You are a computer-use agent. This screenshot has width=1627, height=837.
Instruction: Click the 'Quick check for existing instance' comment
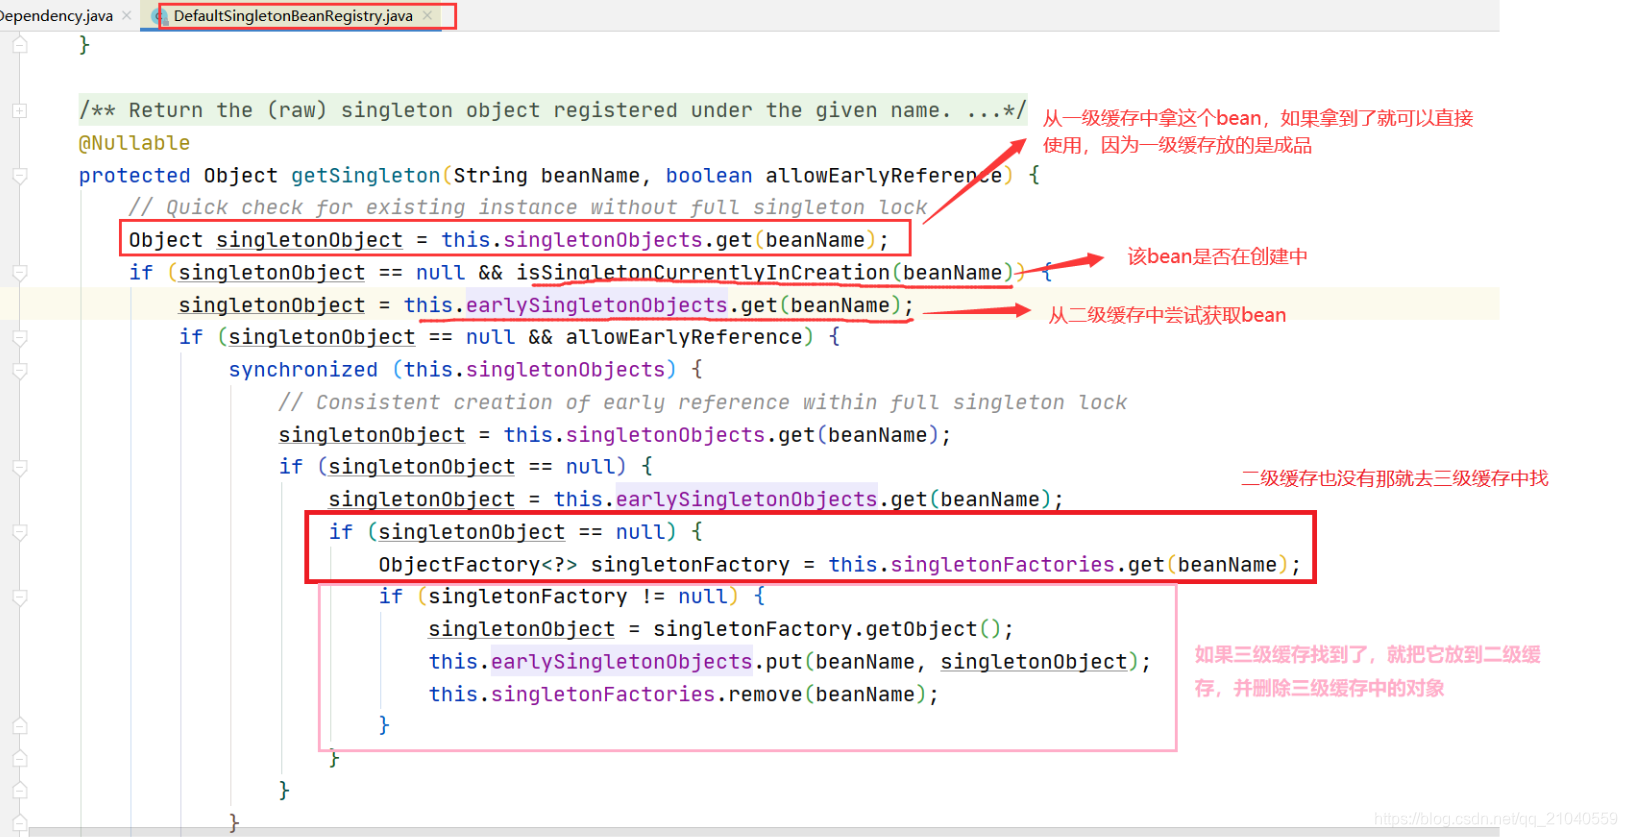point(528,207)
